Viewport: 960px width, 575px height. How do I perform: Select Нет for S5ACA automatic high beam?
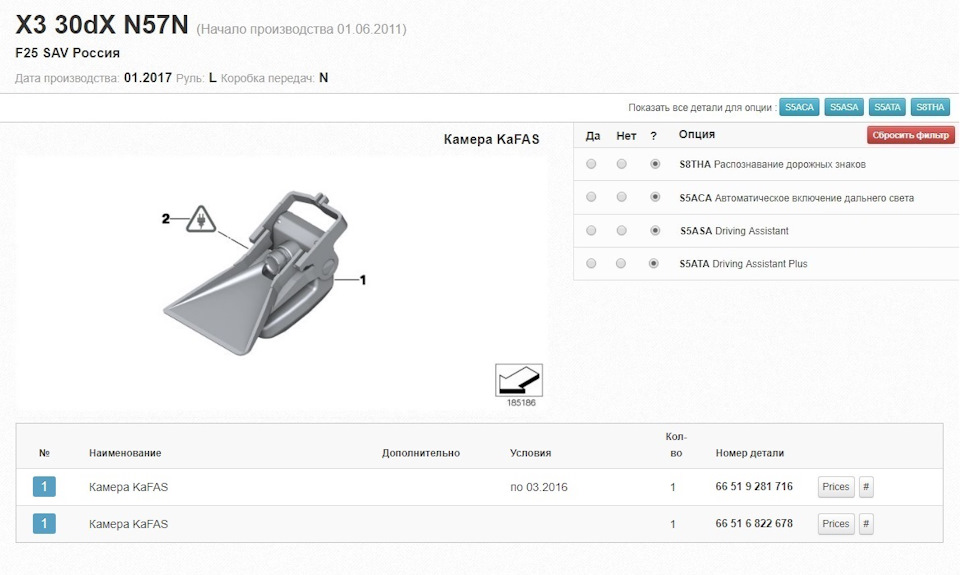[x=621, y=197]
